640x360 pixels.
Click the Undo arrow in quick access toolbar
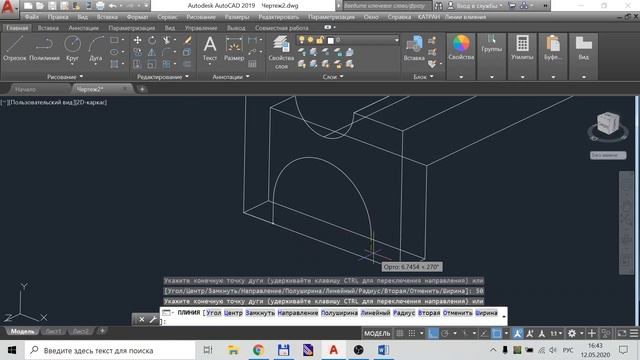click(112, 6)
